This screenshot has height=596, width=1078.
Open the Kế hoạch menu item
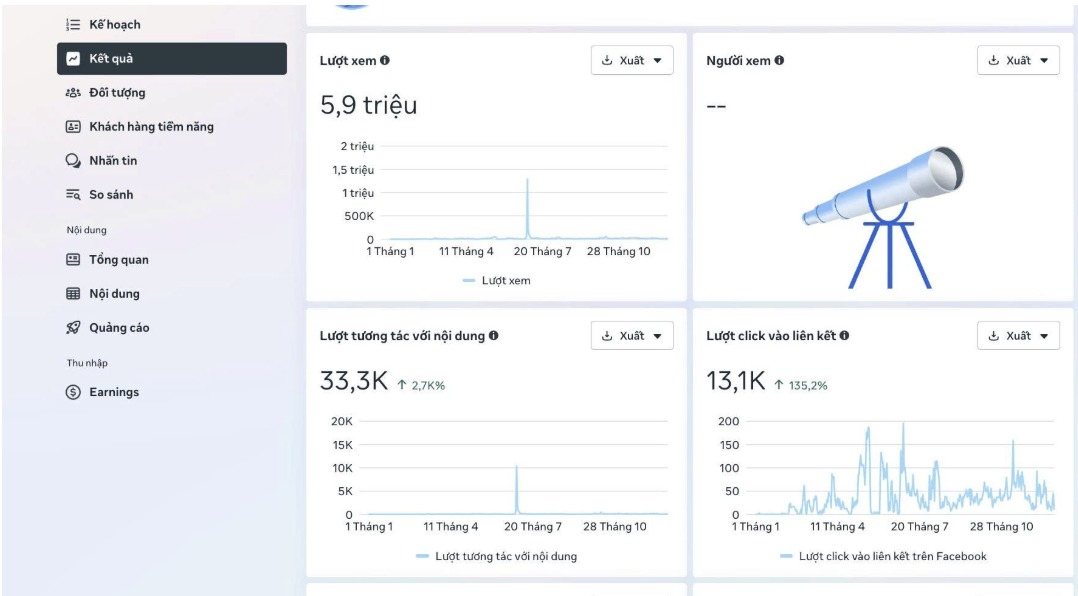click(172, 25)
